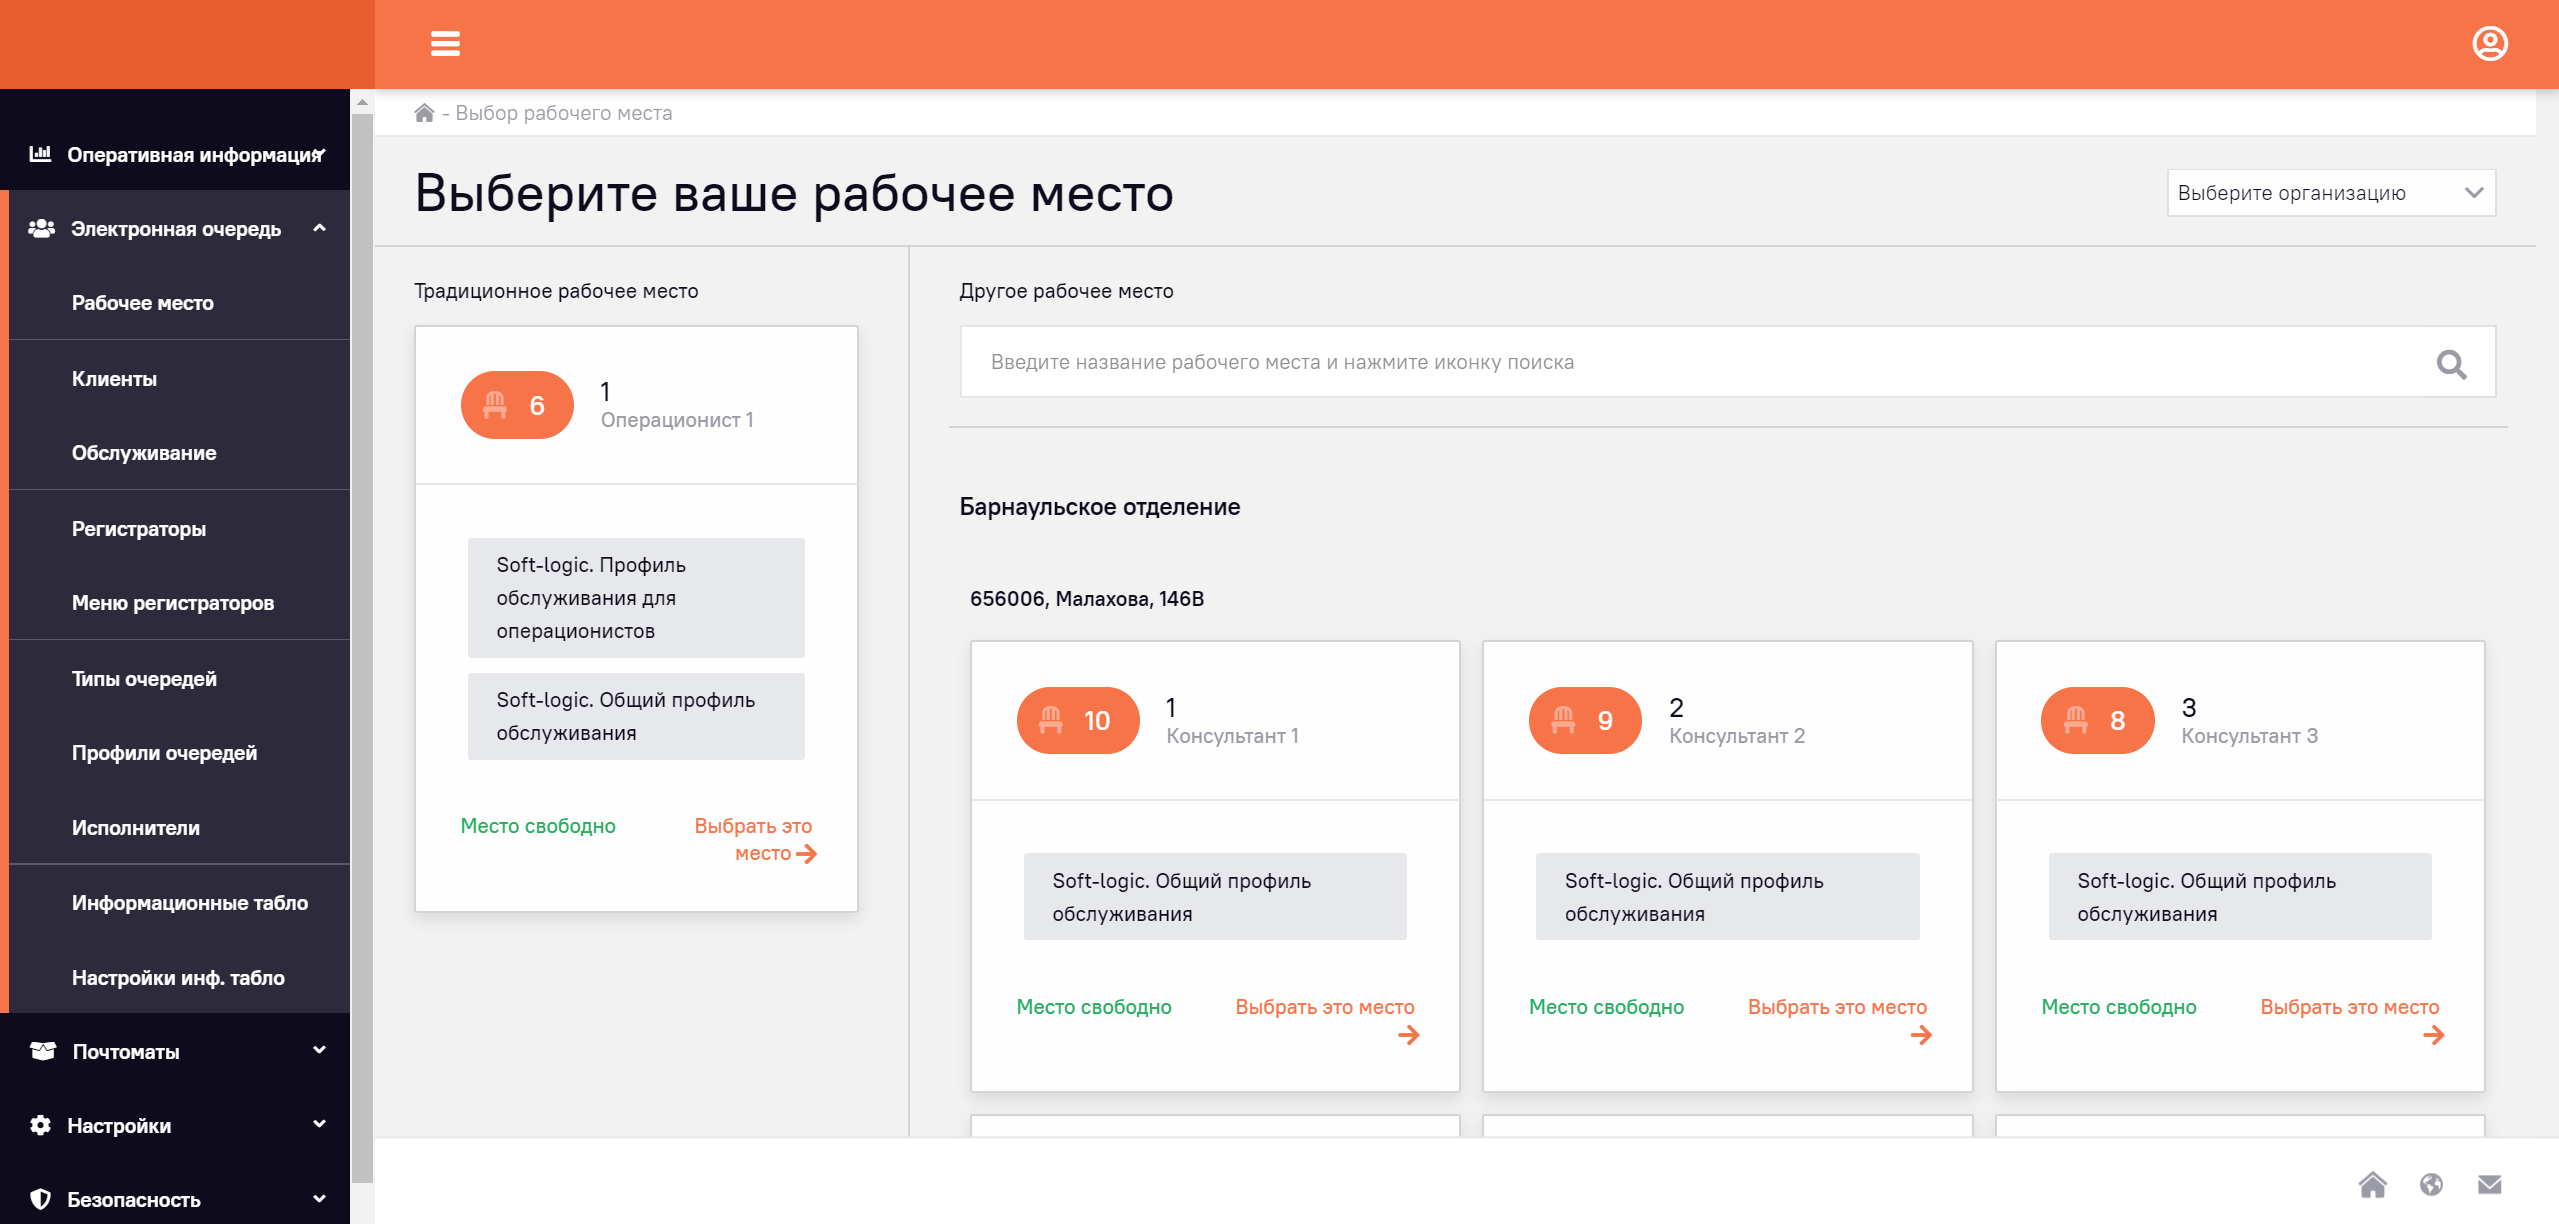Expand the Безопасность section chevron
The height and width of the screenshot is (1224, 2559).
tap(319, 1198)
